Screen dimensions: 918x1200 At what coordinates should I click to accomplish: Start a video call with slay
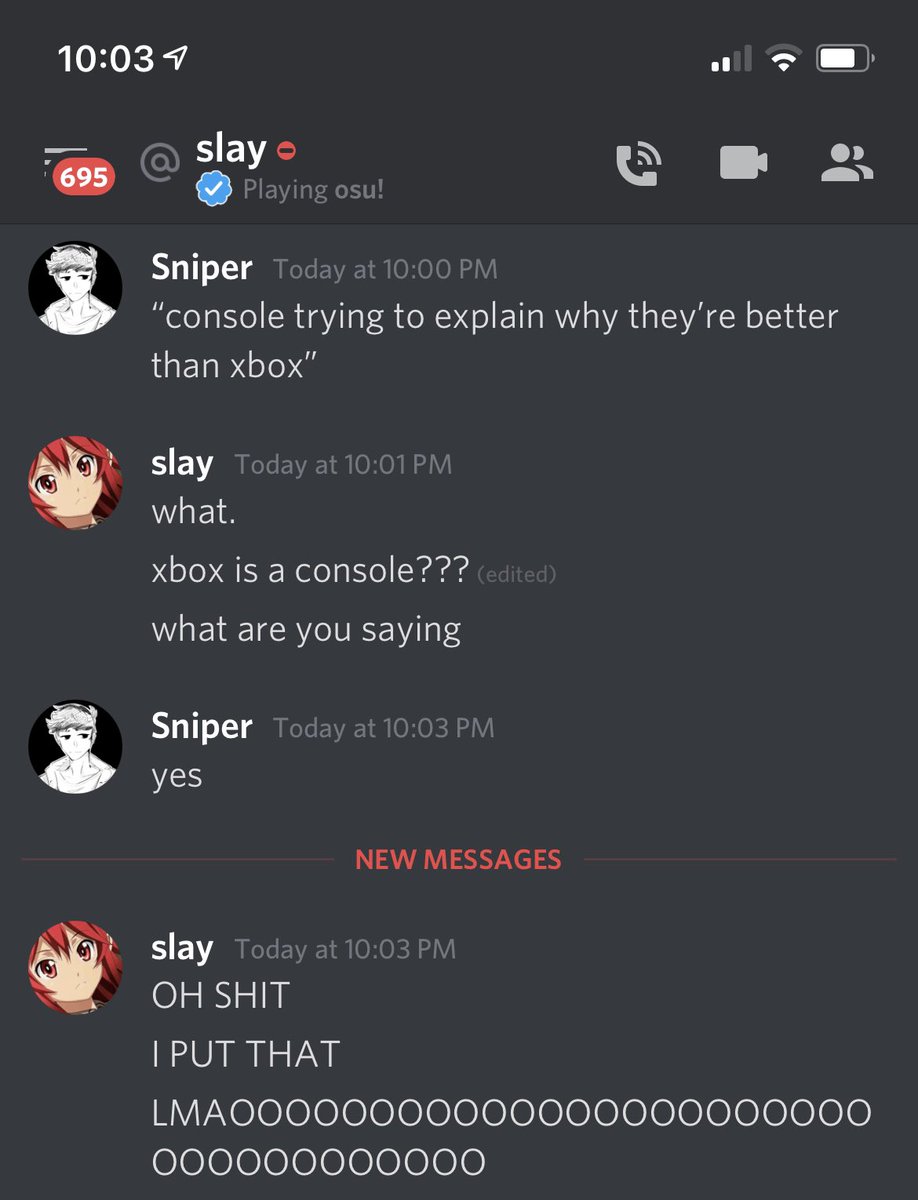point(743,162)
